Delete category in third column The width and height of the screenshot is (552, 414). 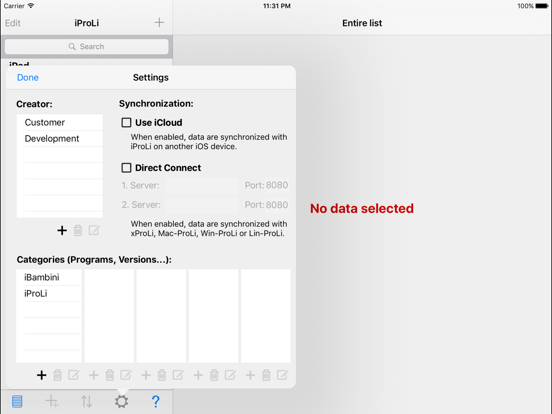(x=162, y=375)
